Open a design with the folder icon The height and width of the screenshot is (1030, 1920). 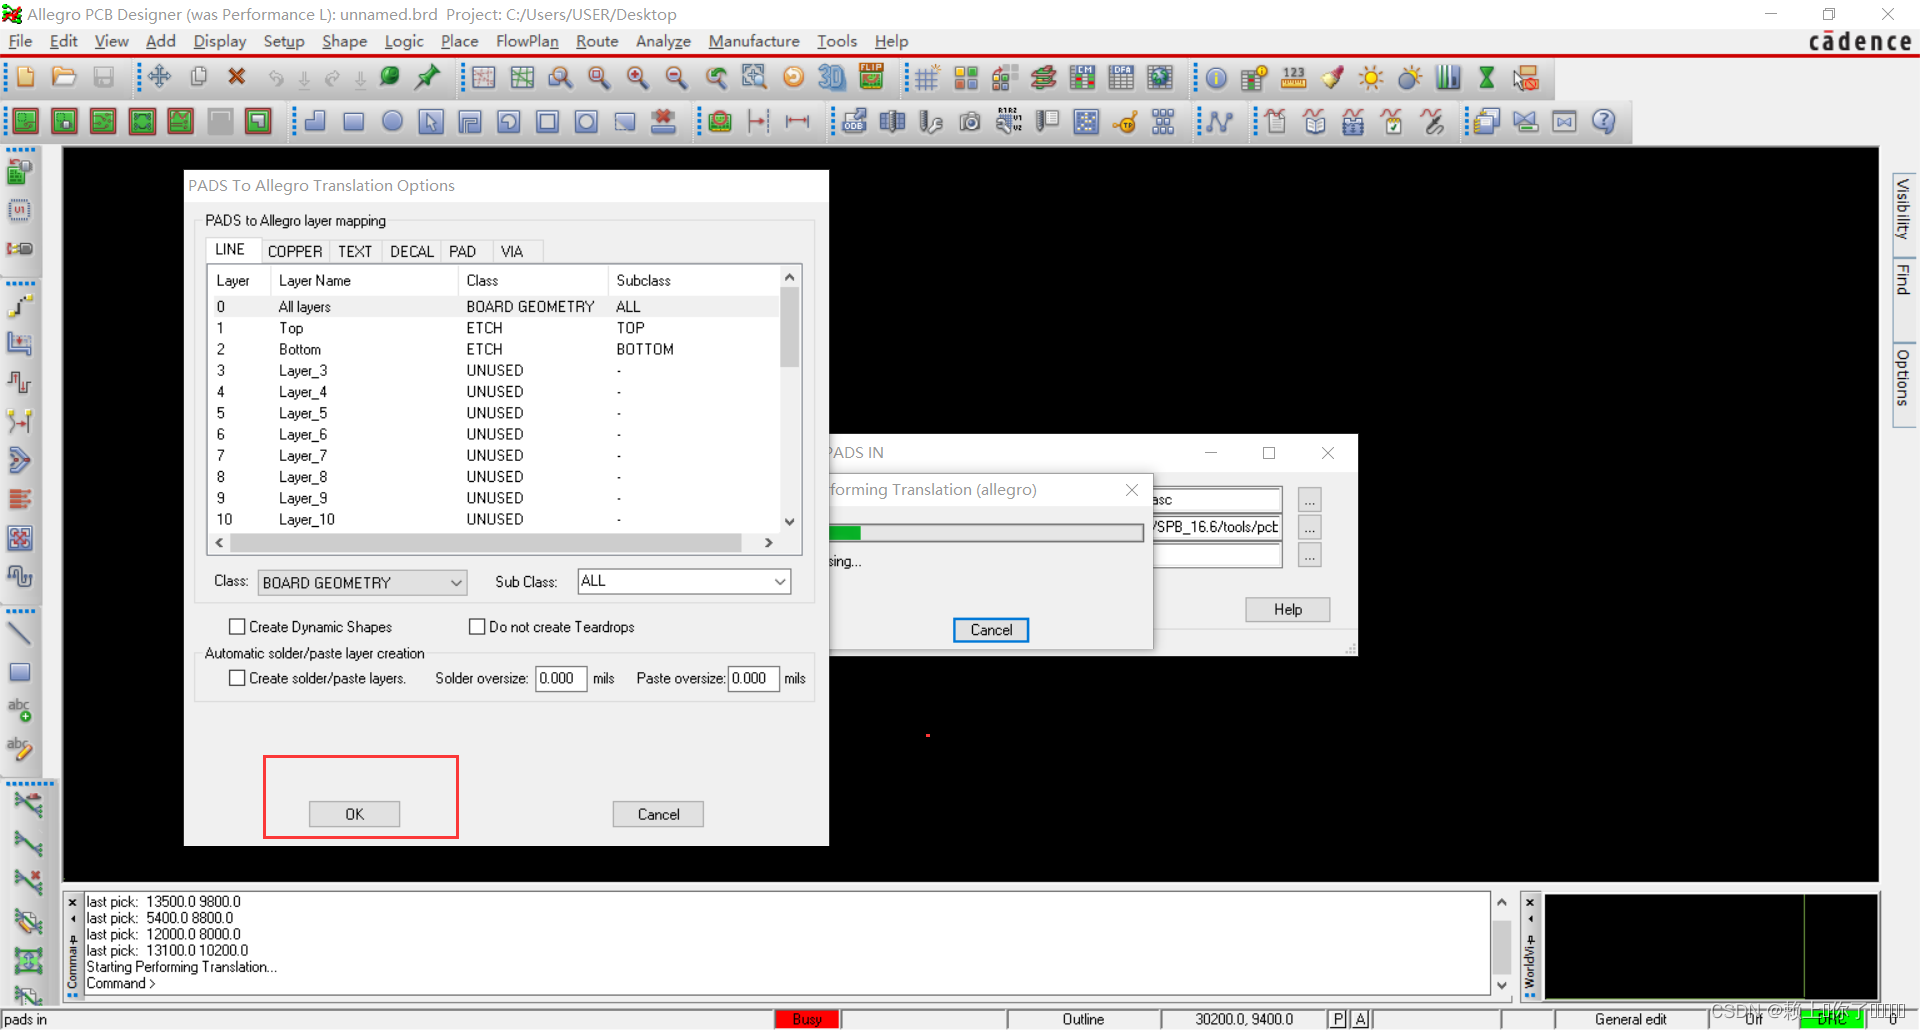(x=64, y=78)
